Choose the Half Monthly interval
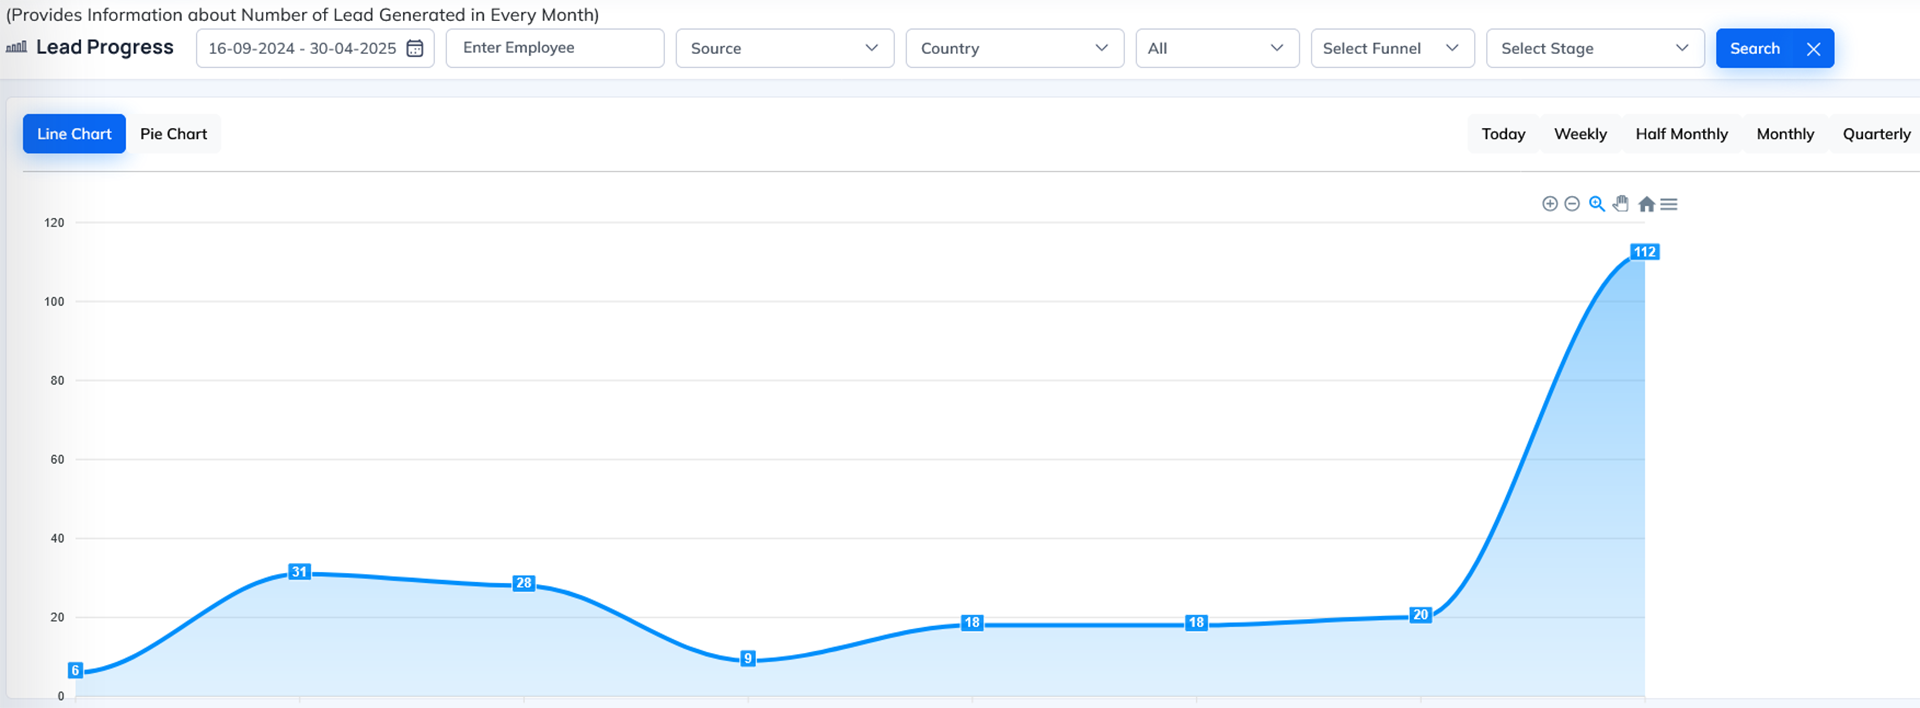This screenshot has width=1920, height=708. pos(1681,134)
